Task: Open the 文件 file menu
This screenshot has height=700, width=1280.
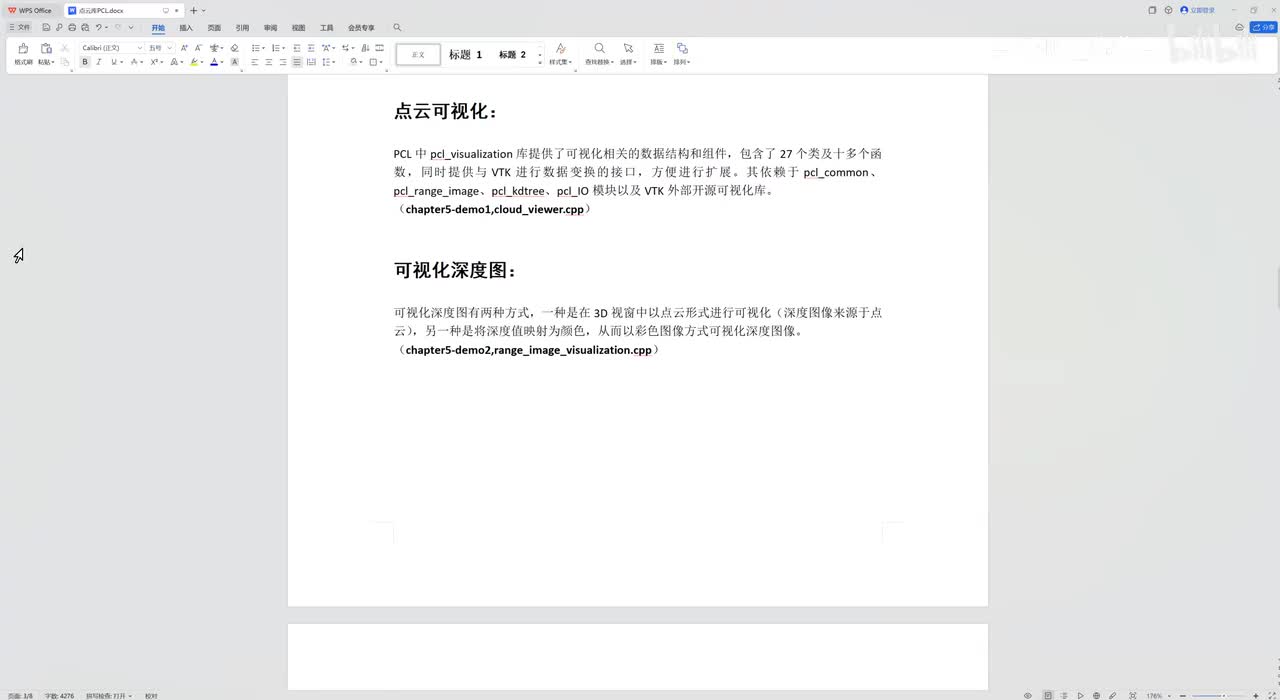Action: (x=20, y=27)
